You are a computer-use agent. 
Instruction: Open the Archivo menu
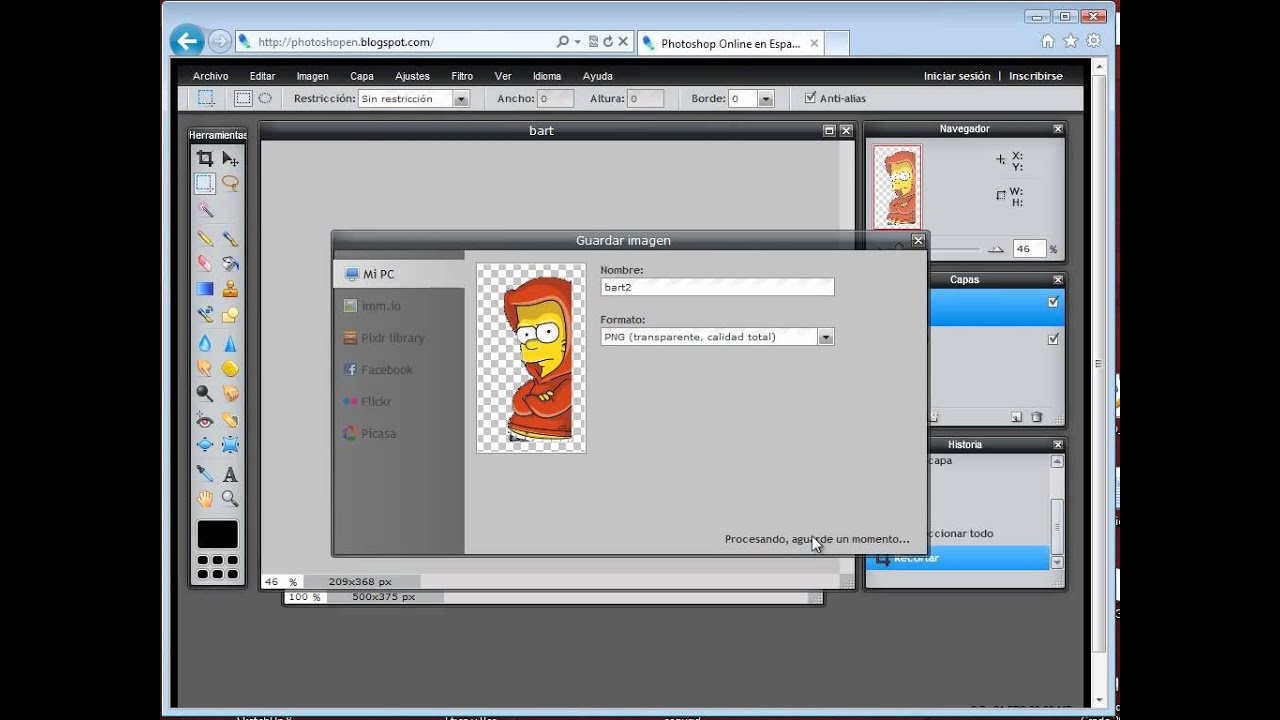[x=210, y=76]
